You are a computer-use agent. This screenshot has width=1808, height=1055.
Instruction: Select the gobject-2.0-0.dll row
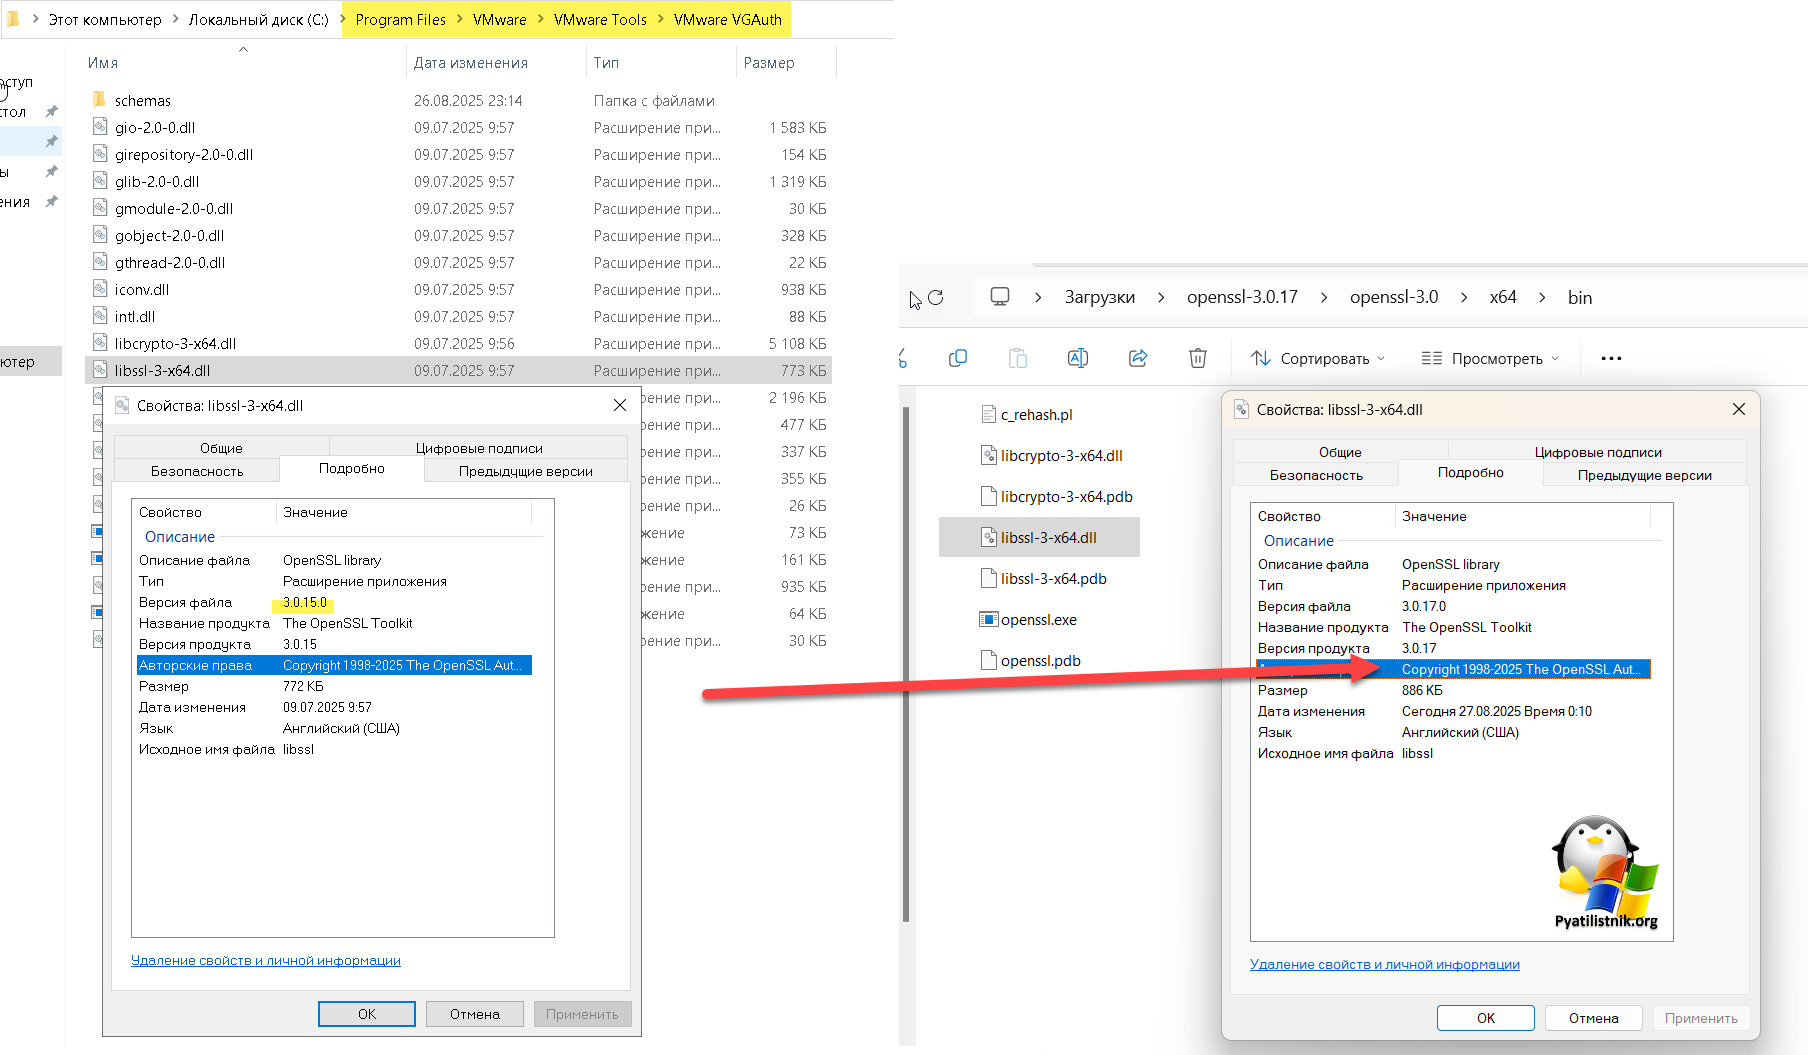click(459, 235)
